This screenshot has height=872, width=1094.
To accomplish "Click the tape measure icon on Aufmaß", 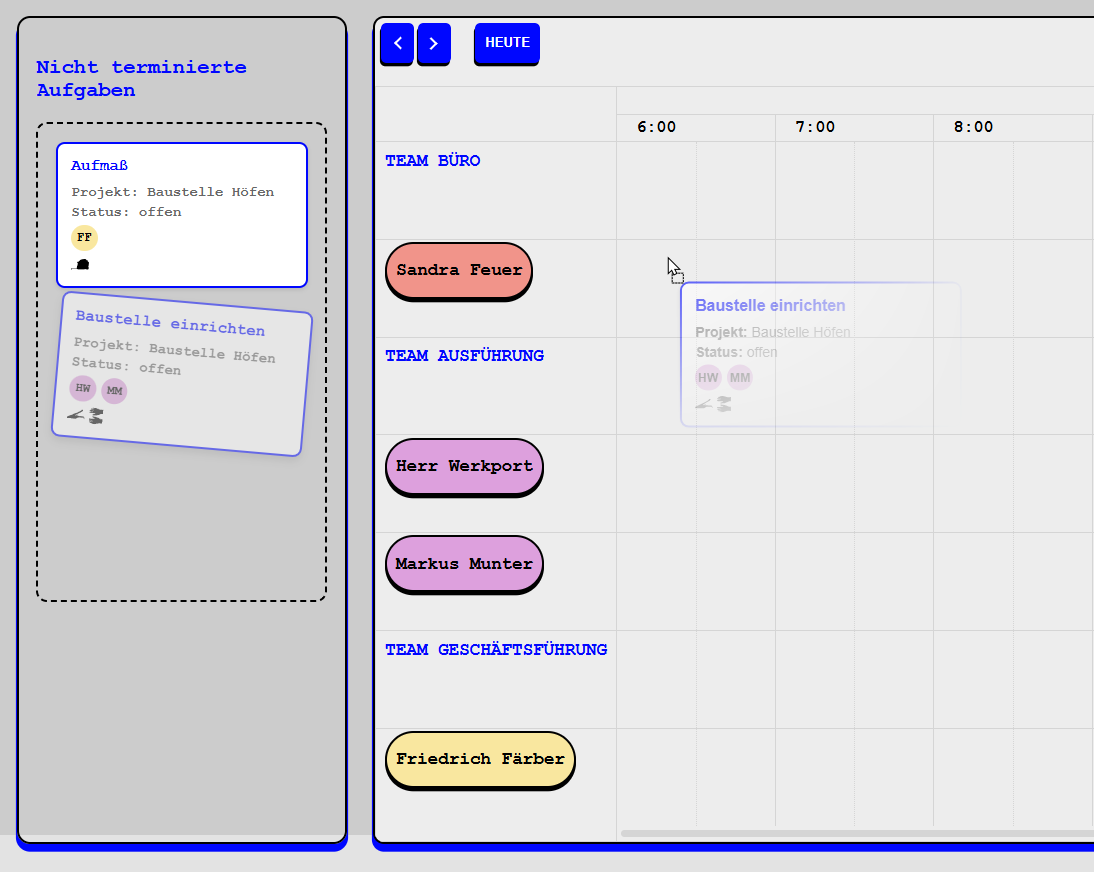I will [x=81, y=265].
